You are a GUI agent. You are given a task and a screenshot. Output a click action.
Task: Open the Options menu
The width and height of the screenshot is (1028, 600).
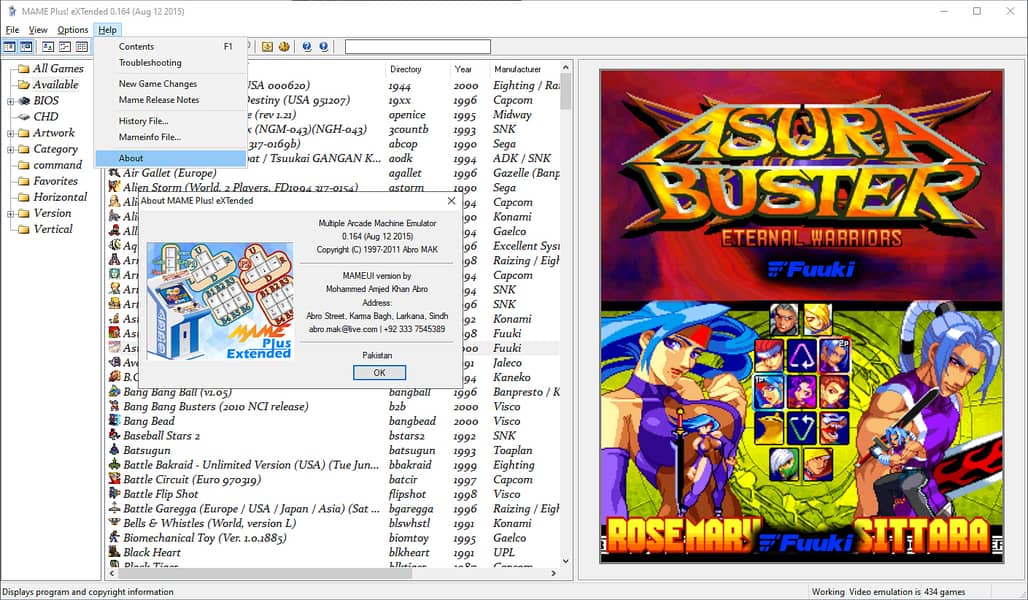[x=73, y=30]
